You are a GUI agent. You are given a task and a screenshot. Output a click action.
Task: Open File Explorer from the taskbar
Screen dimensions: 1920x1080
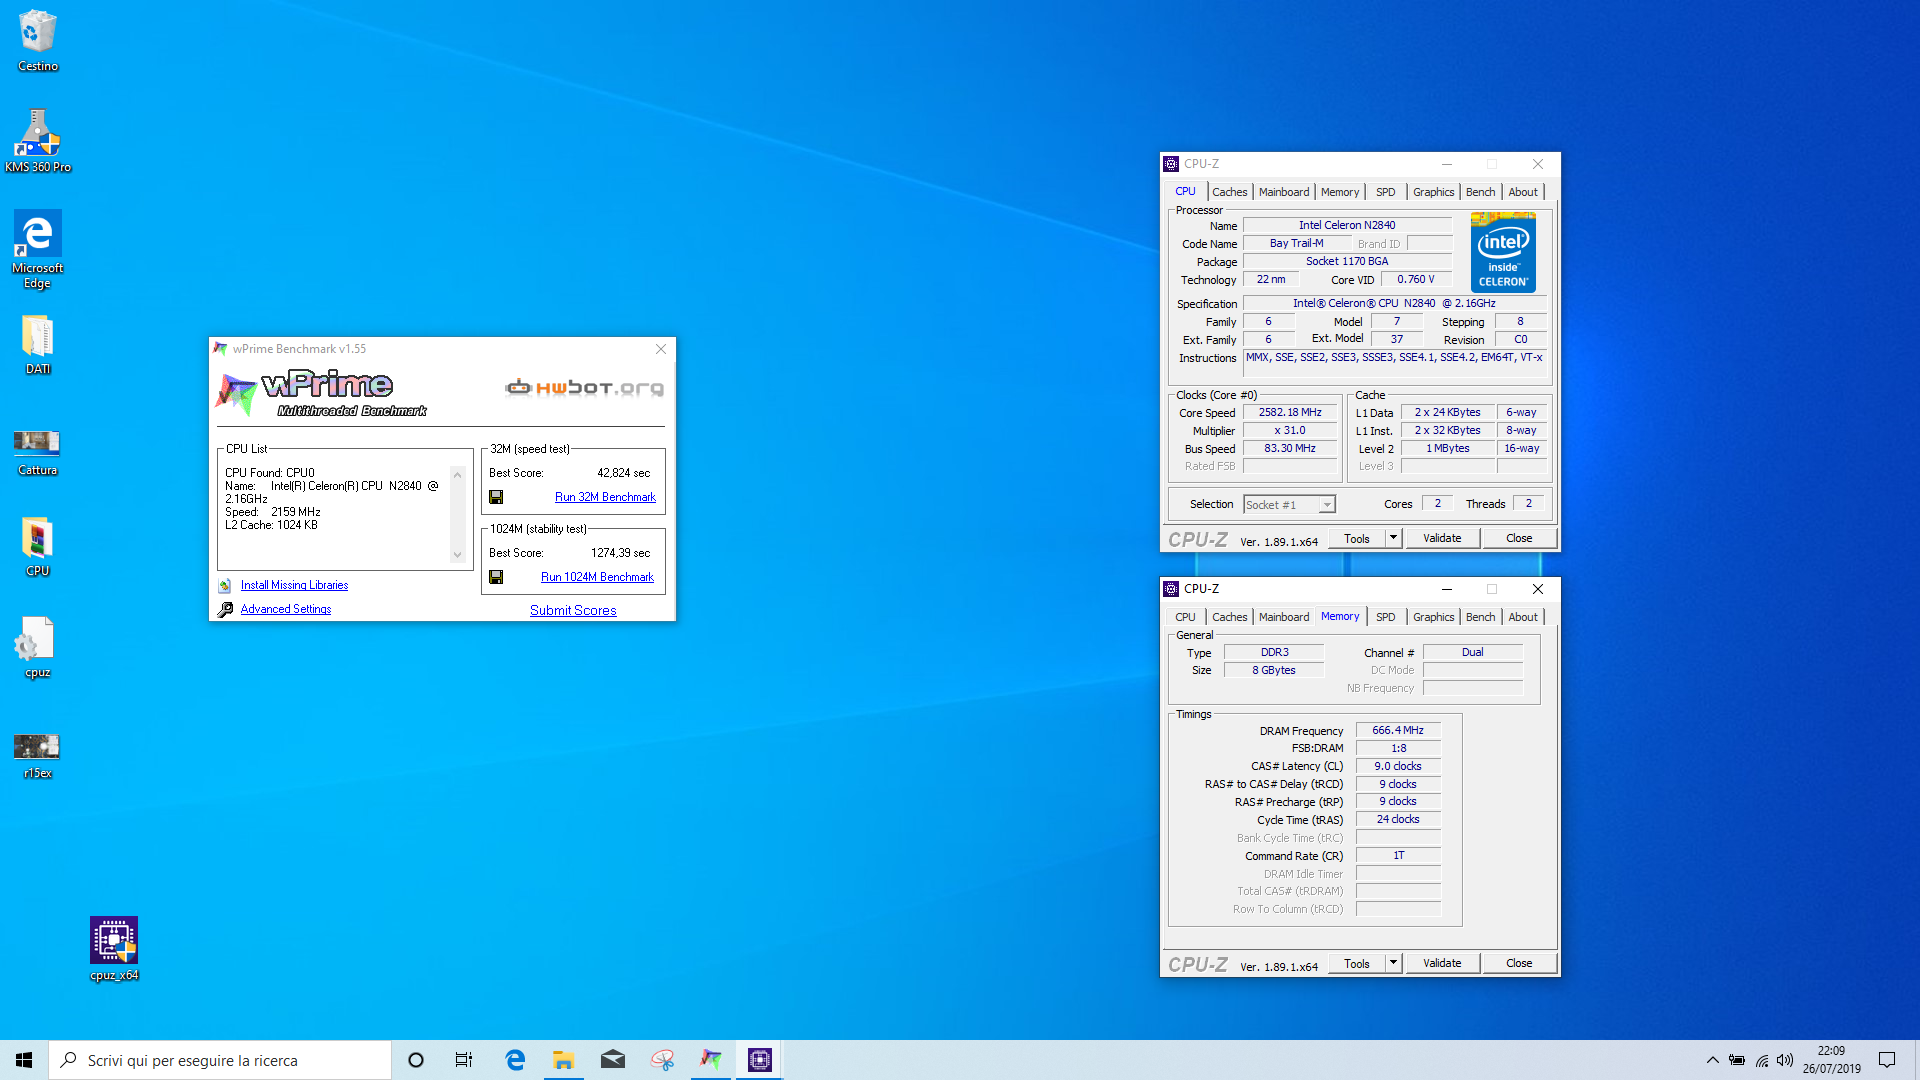[x=564, y=1060]
